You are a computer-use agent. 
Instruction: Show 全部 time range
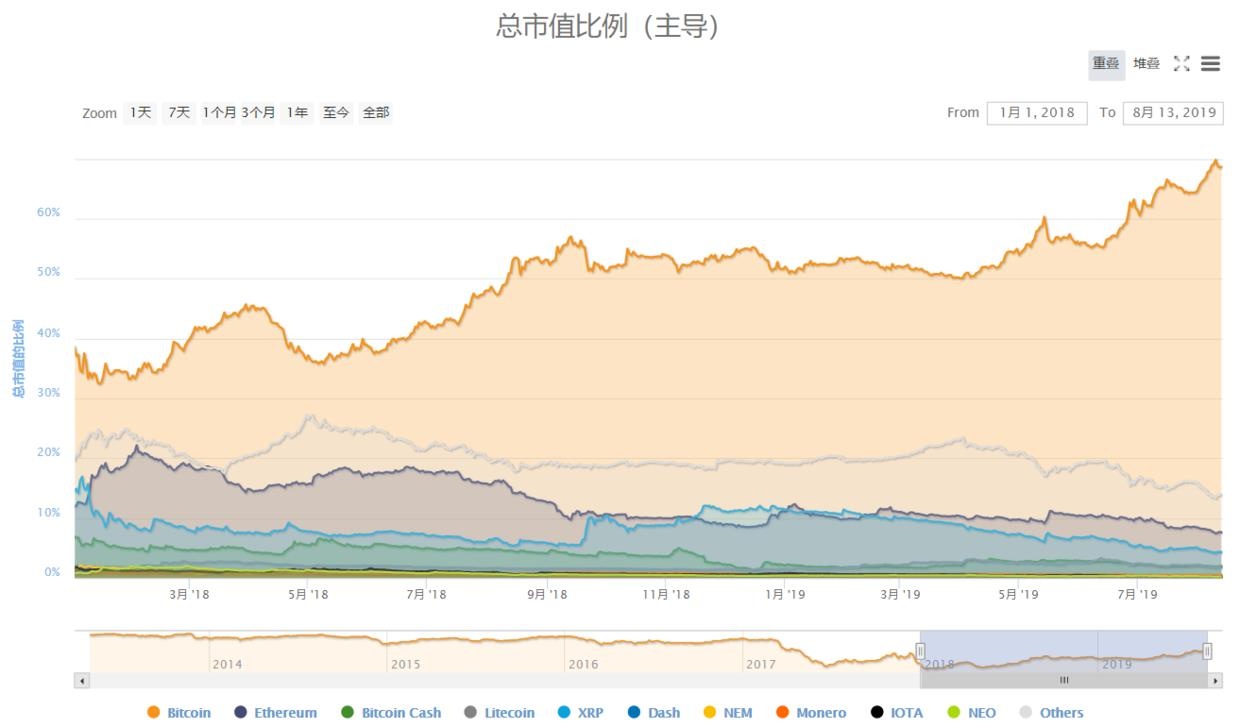pos(376,113)
